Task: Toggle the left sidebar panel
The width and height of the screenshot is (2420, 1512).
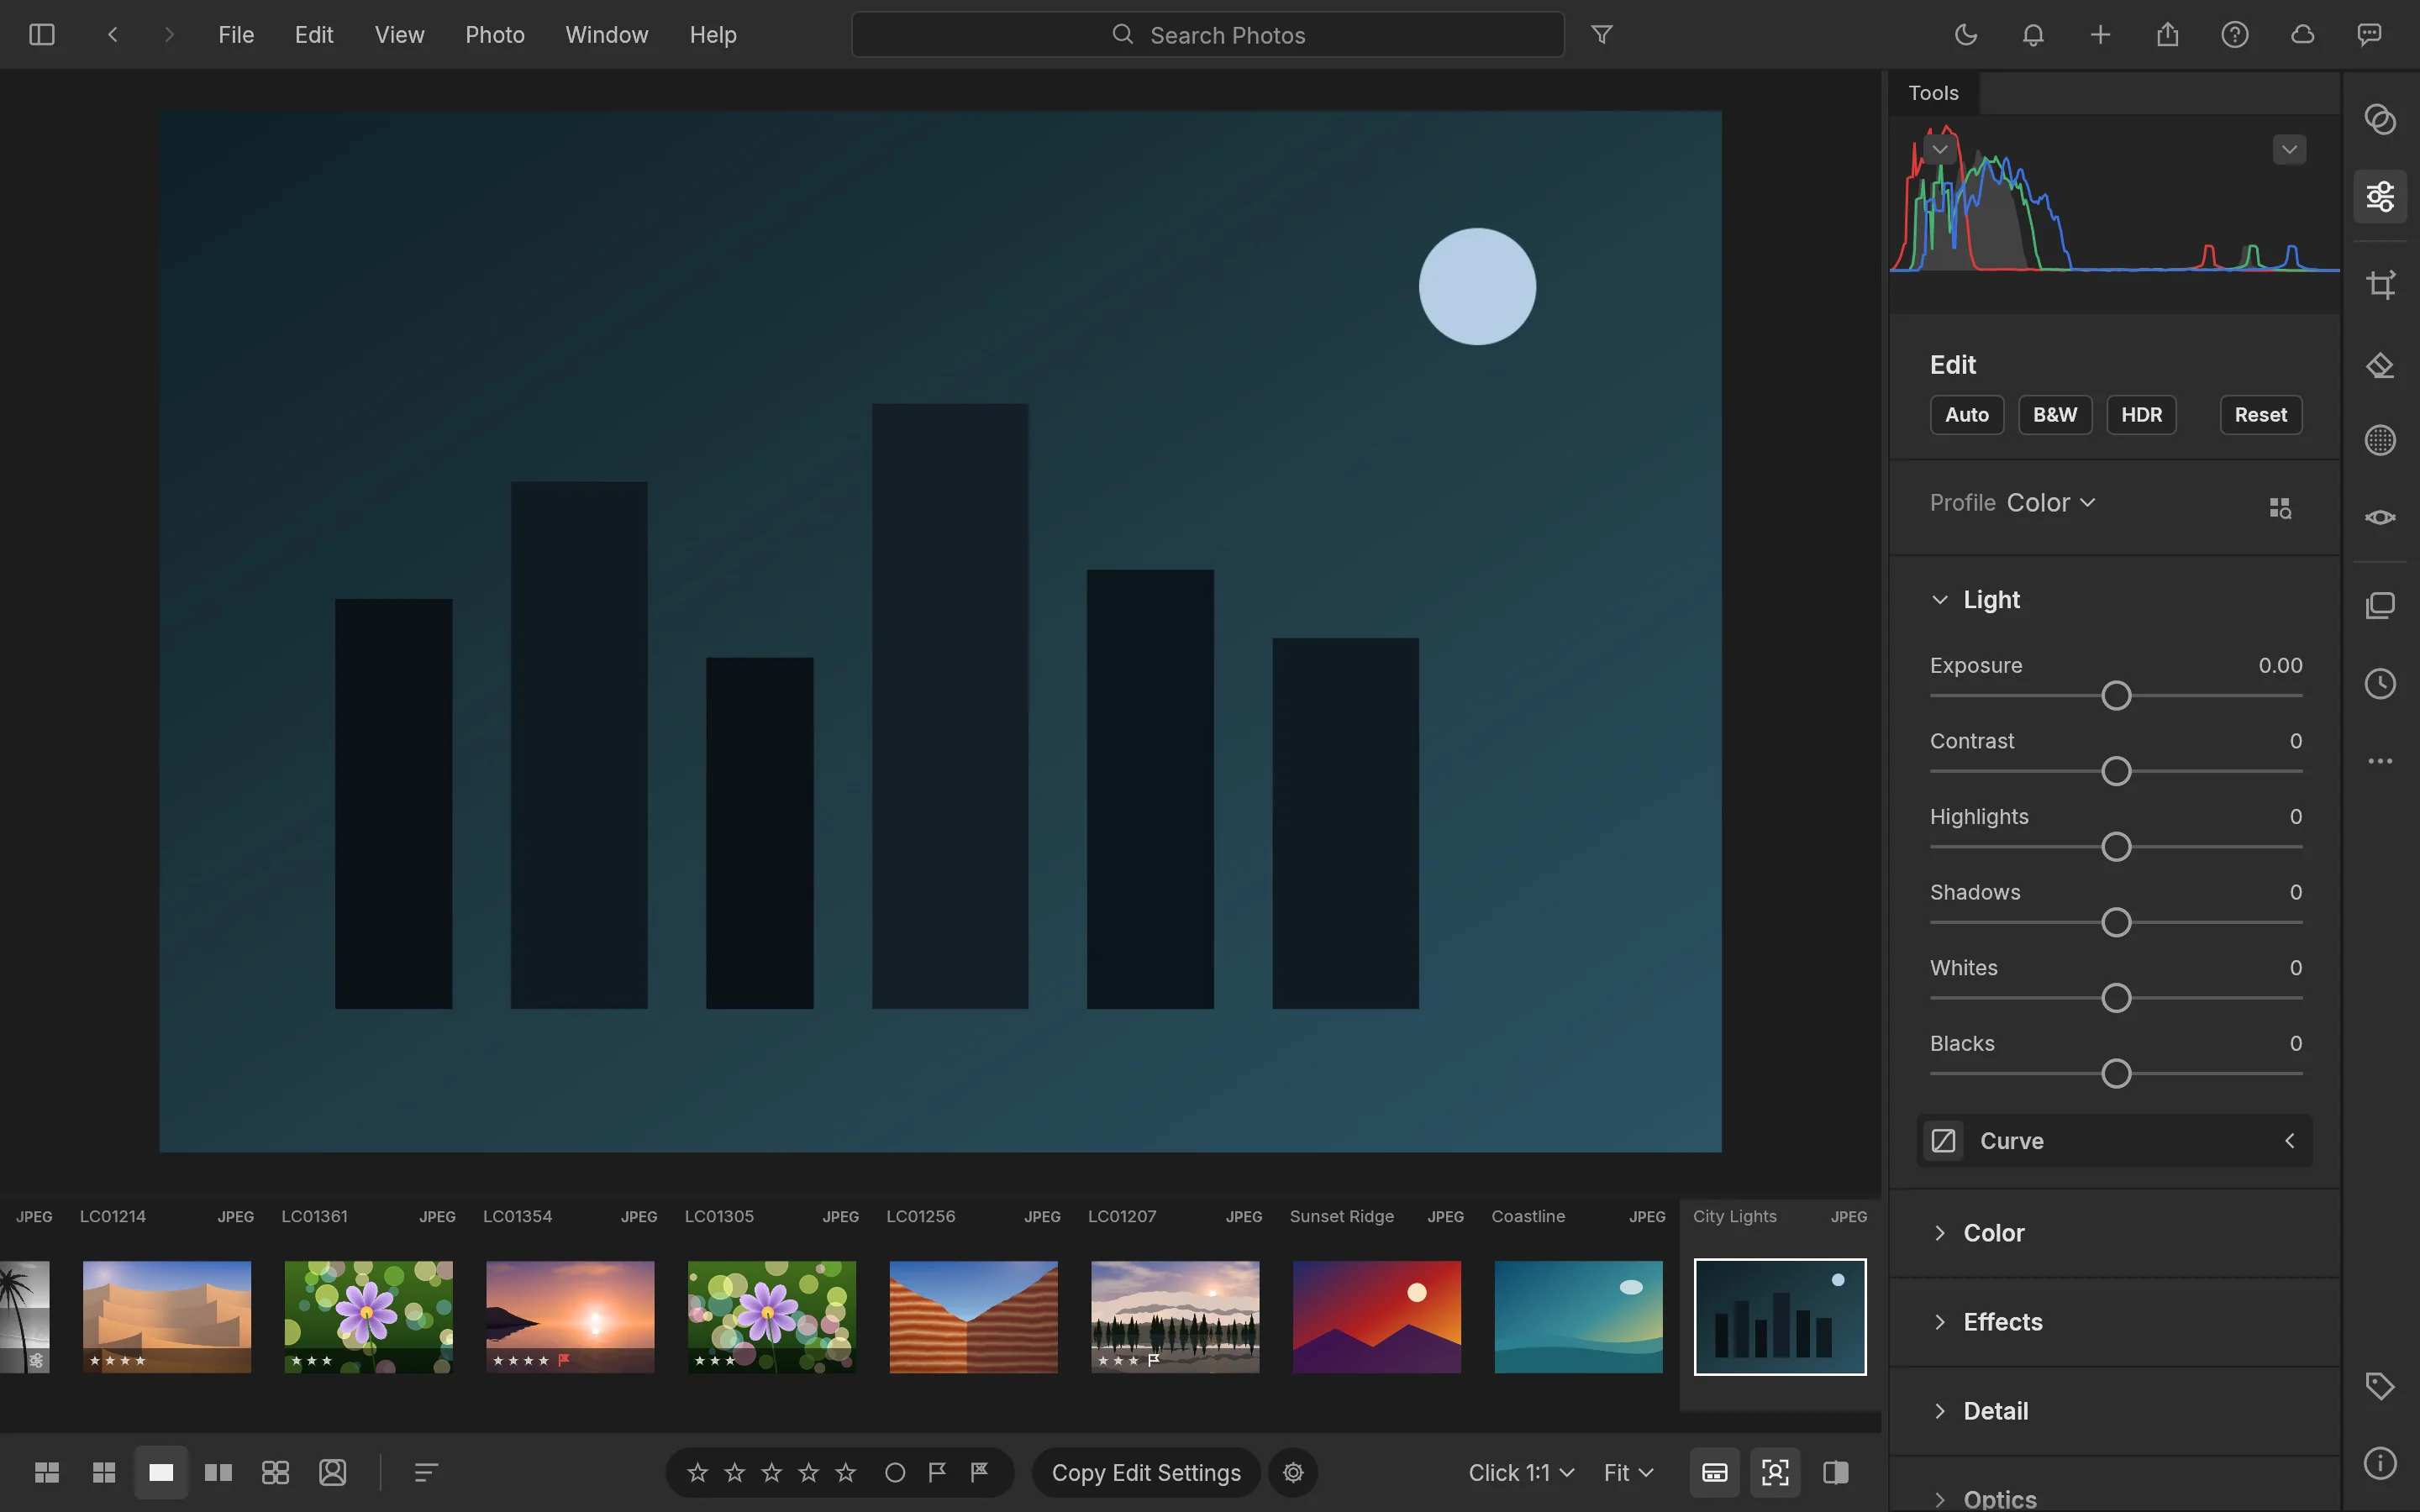Action: pyautogui.click(x=42, y=35)
